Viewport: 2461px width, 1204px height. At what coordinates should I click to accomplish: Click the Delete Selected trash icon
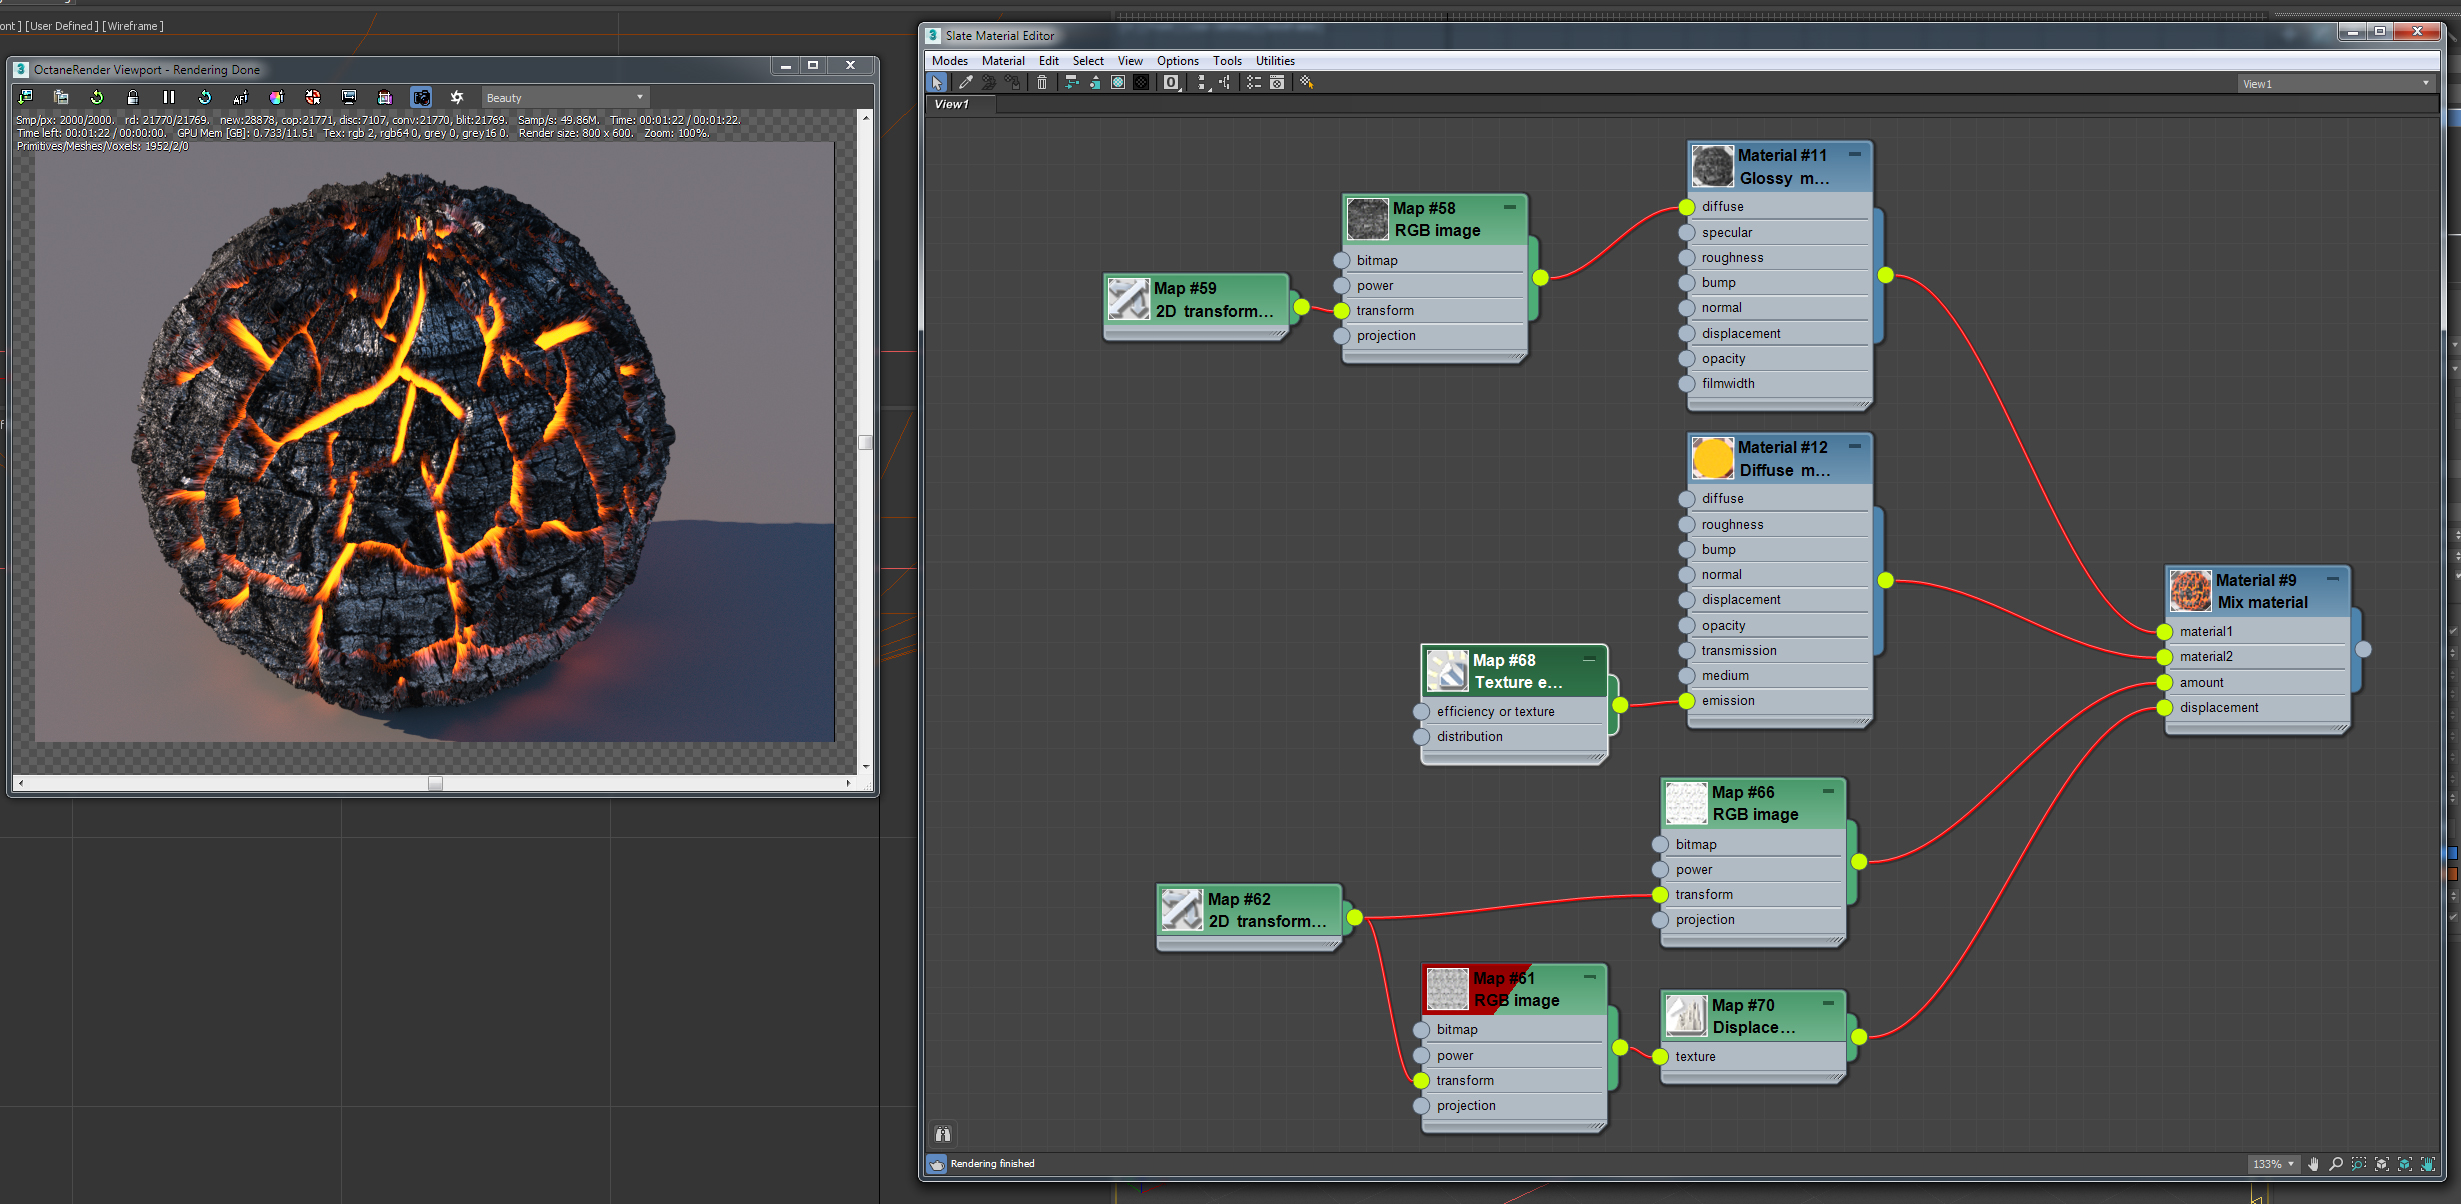point(1042,83)
